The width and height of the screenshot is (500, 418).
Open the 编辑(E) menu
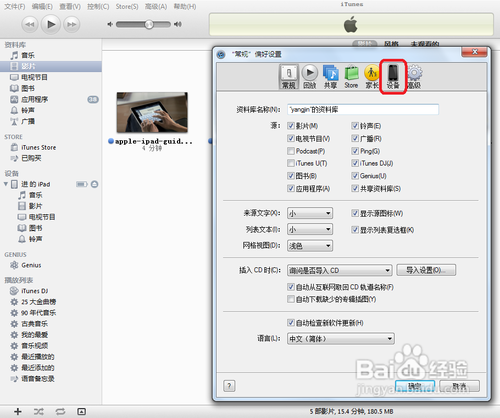42,7
